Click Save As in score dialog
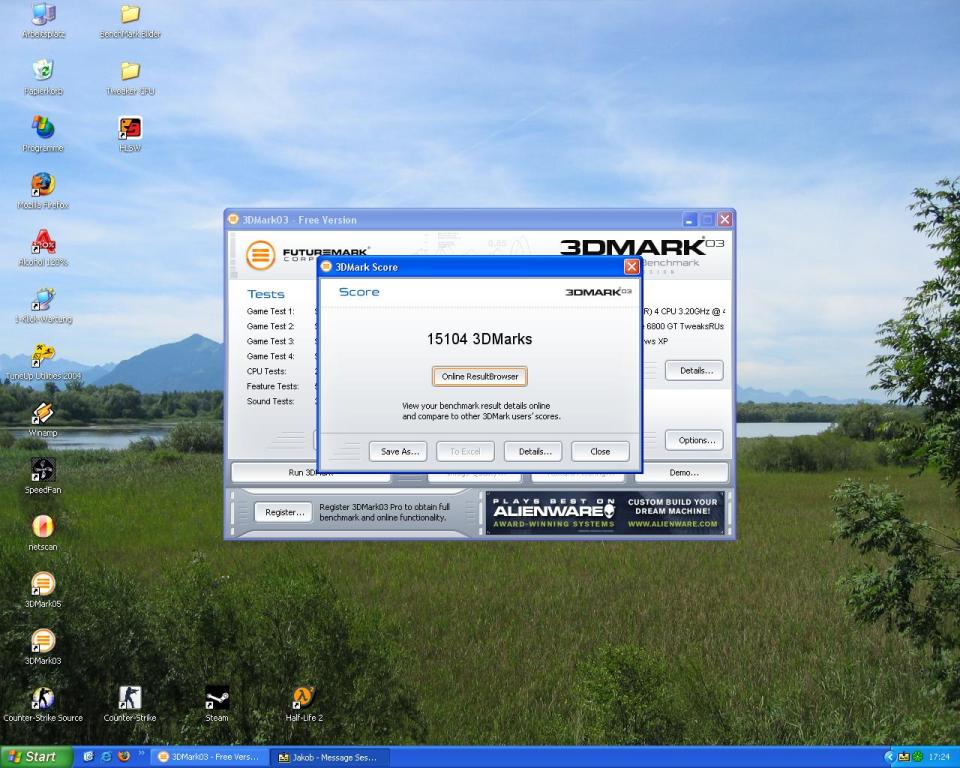Viewport: 960px width, 768px height. click(x=398, y=451)
